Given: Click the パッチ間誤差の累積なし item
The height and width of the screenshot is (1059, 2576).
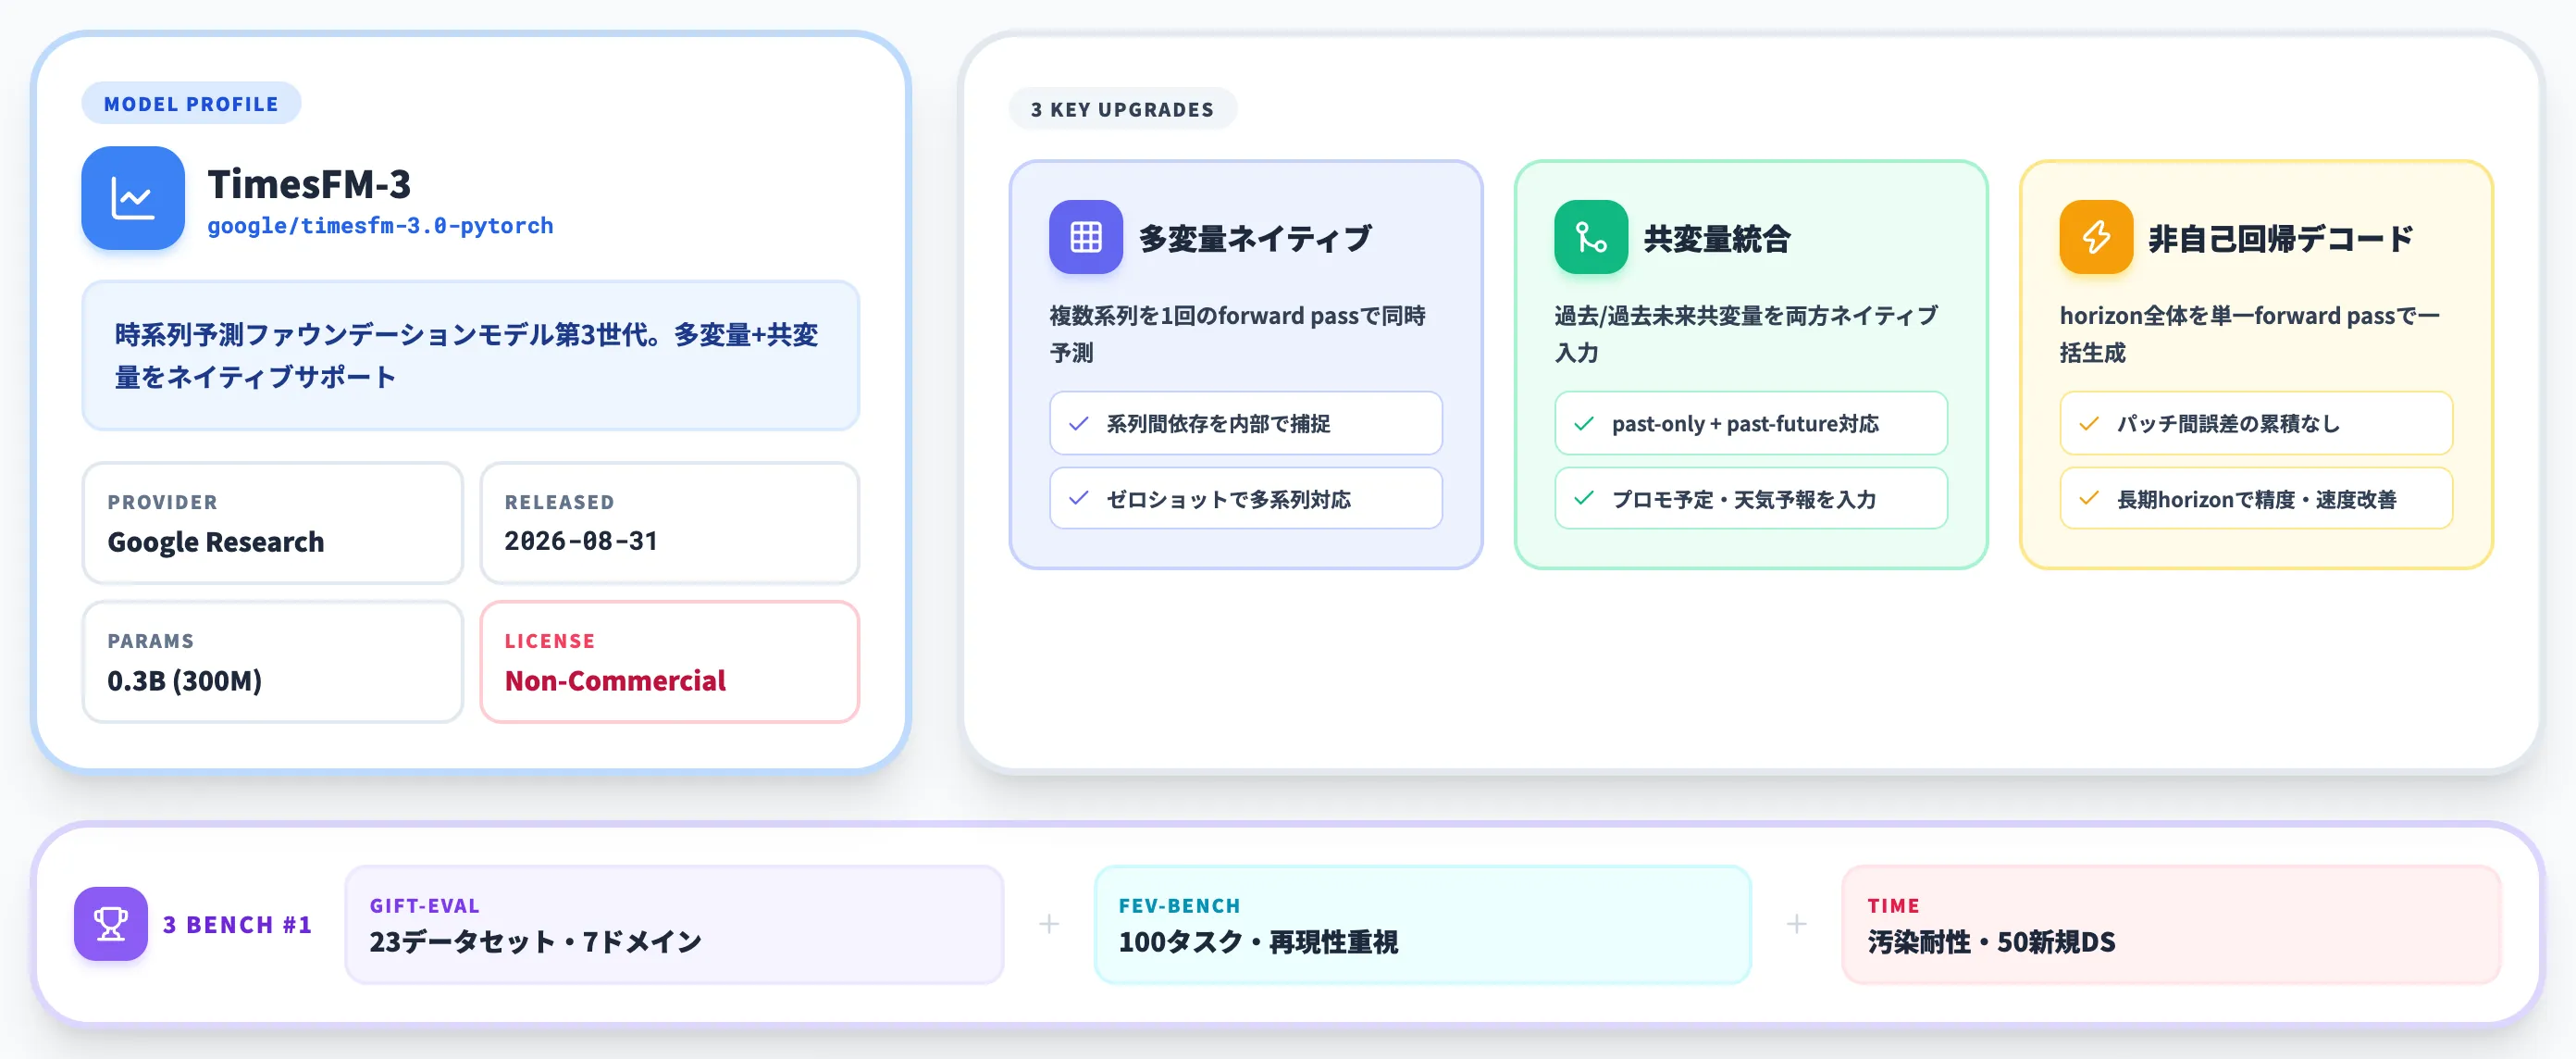Looking at the screenshot, I should pyautogui.click(x=2256, y=424).
